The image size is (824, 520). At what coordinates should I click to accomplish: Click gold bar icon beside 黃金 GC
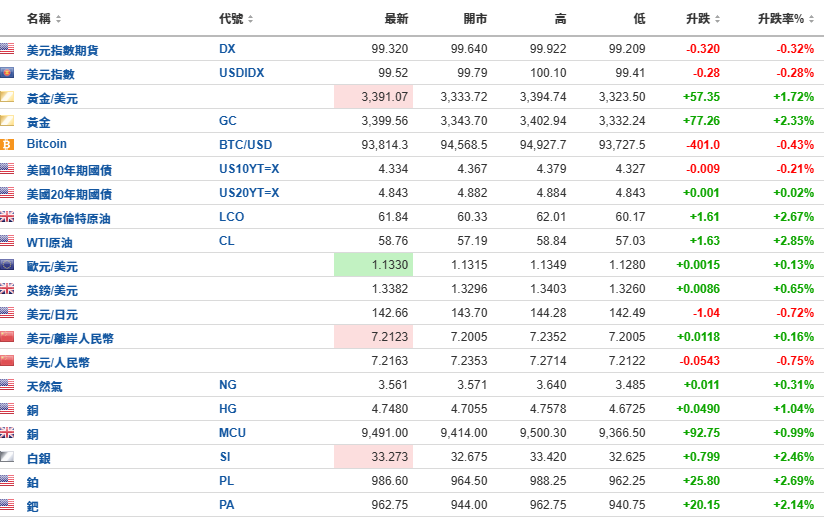click(7, 121)
